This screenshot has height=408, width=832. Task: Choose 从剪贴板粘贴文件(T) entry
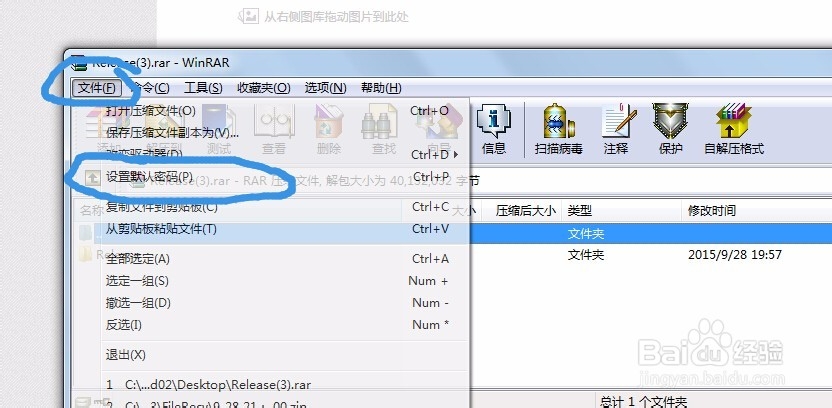[285, 229]
